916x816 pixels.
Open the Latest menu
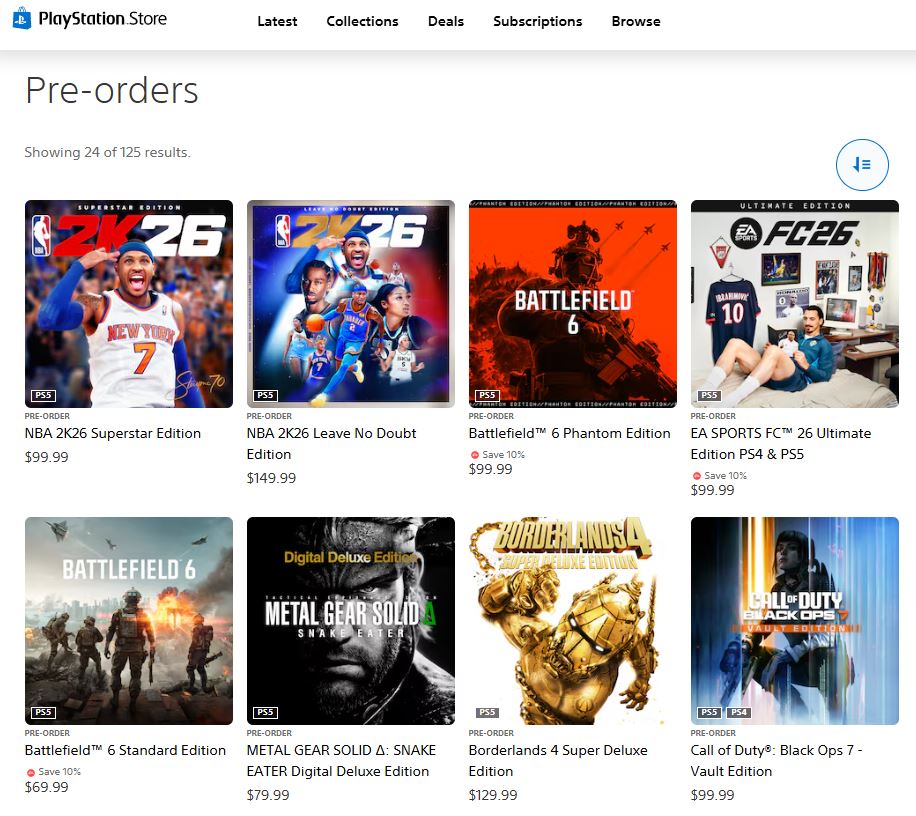pyautogui.click(x=277, y=22)
